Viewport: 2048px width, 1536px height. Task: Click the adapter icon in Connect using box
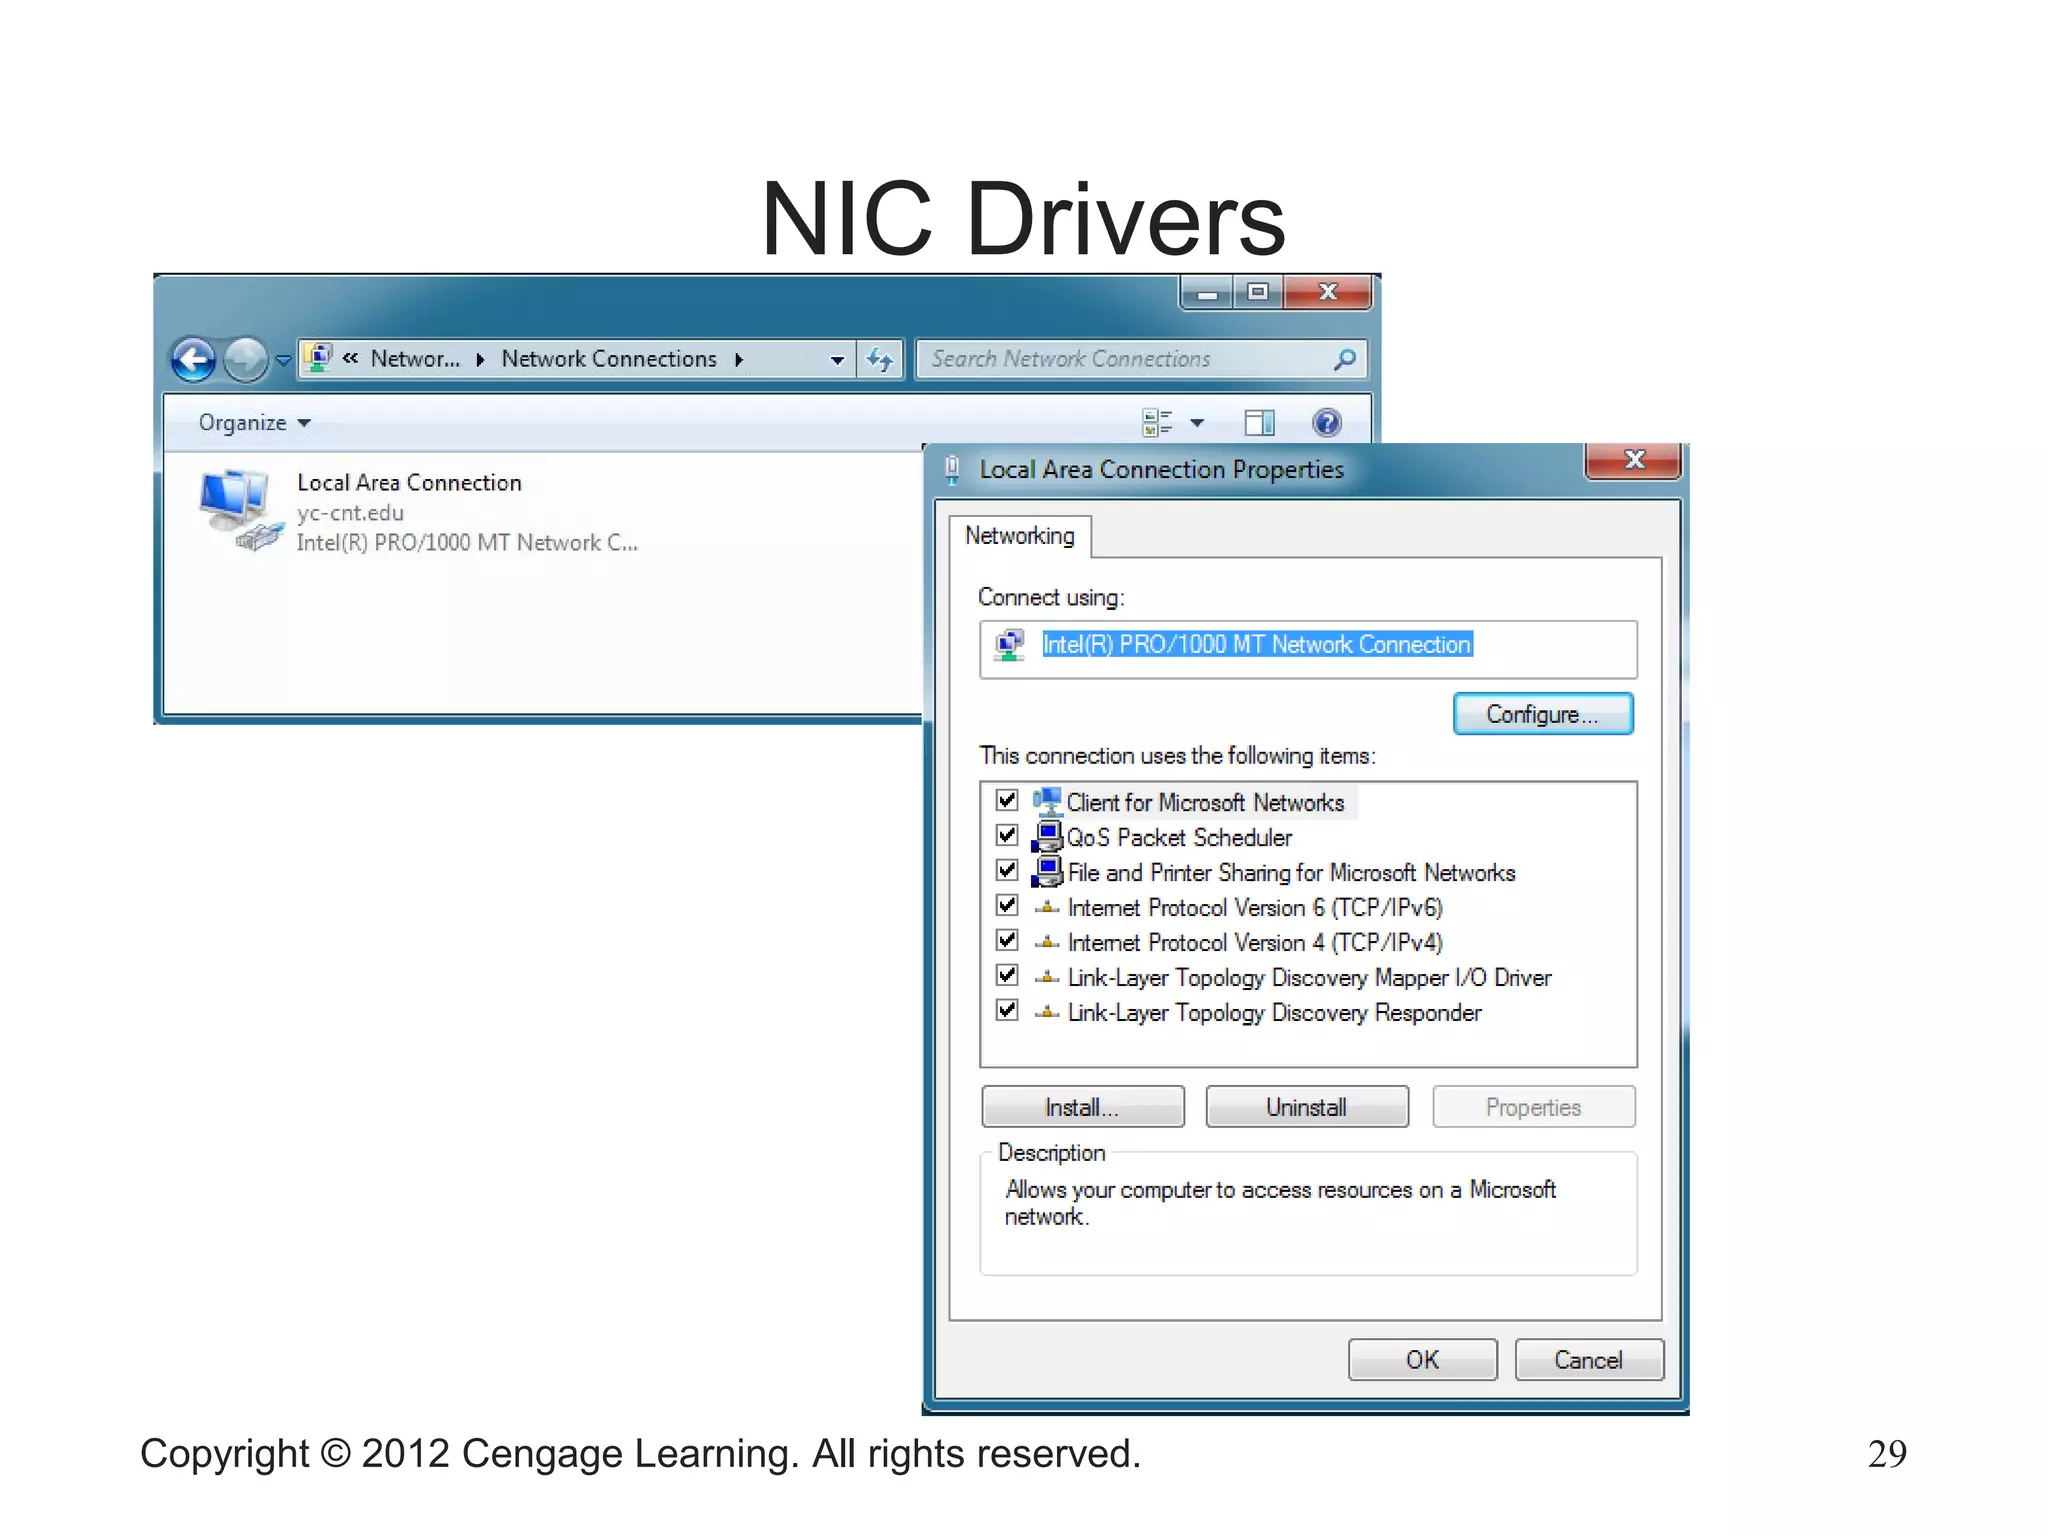1010,645
